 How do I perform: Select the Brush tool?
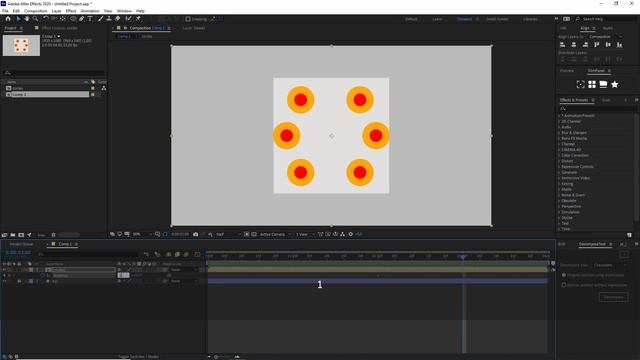point(100,19)
